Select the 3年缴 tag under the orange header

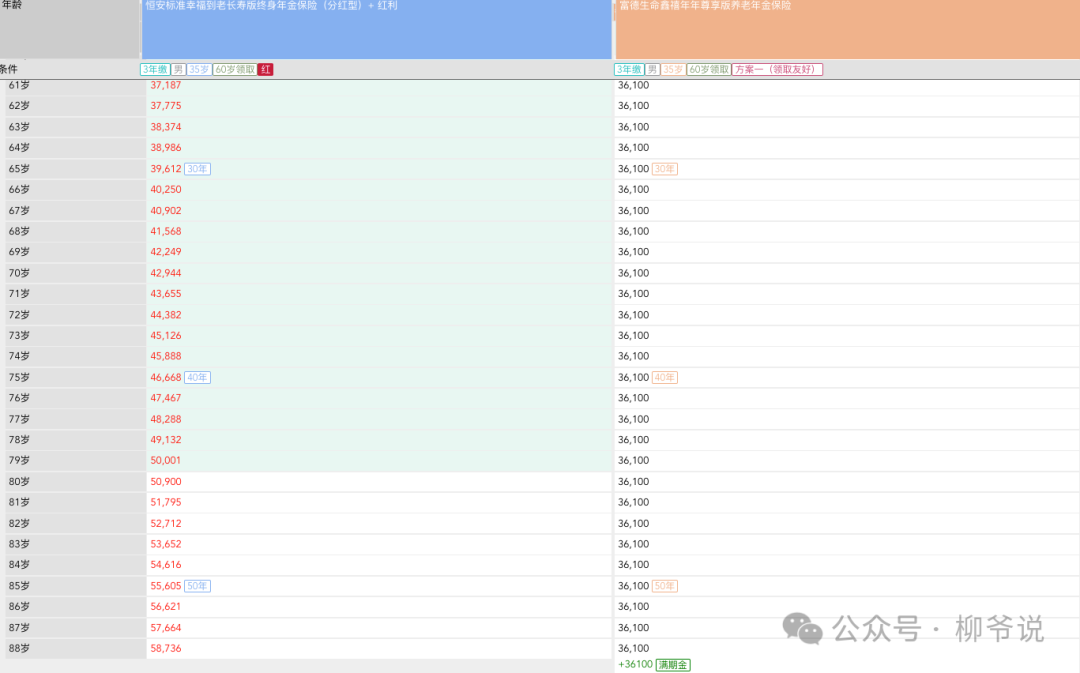pos(629,70)
